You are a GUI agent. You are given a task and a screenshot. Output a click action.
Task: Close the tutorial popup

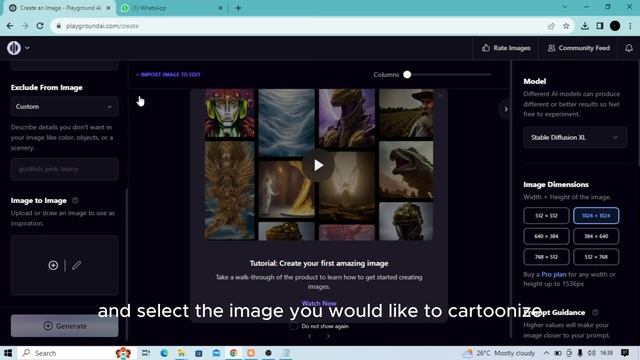click(440, 96)
